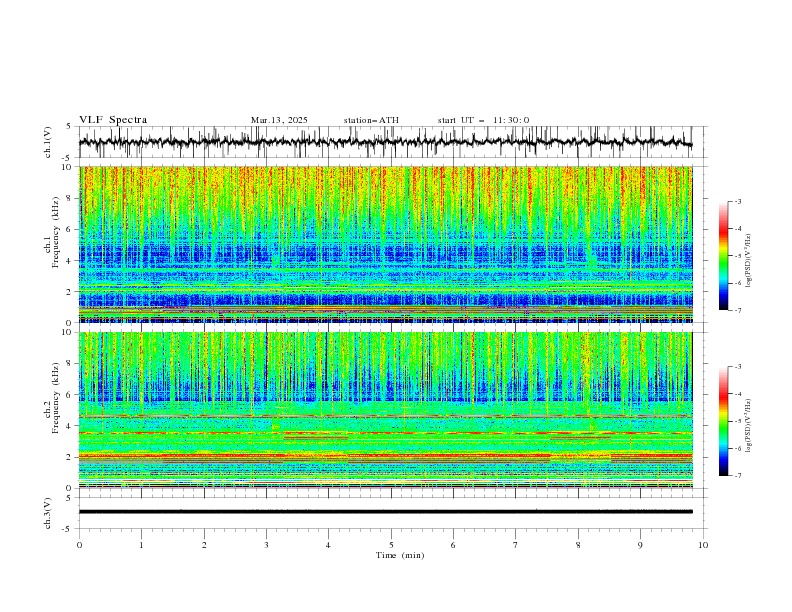Click lower colorbar "log(PSD)(V²/Hz)" label
Image resolution: width=792 pixels, height=612 pixels.
coord(749,425)
